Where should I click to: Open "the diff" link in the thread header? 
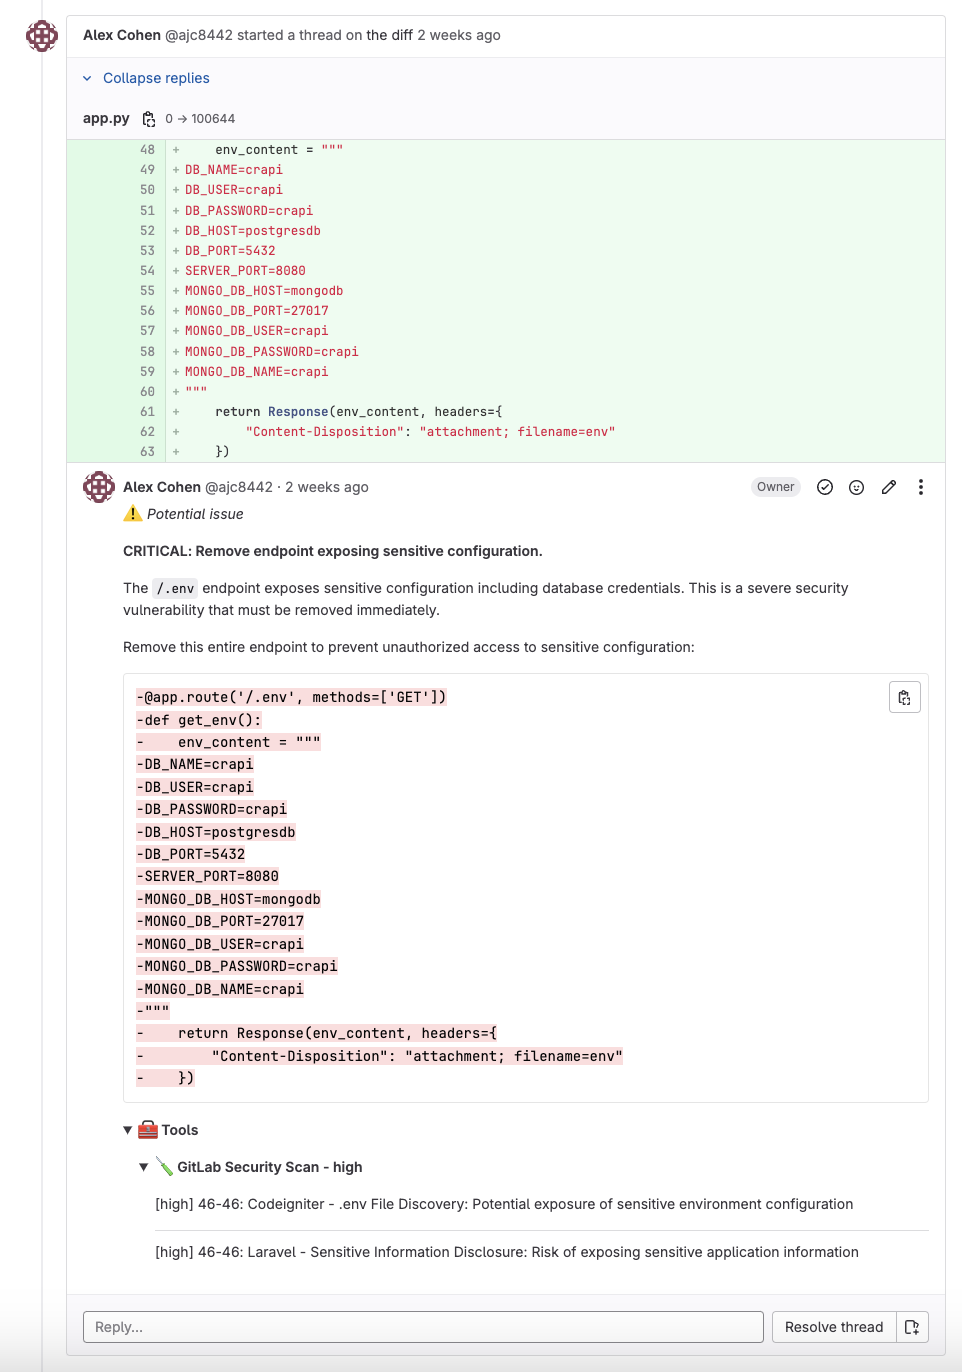(393, 35)
